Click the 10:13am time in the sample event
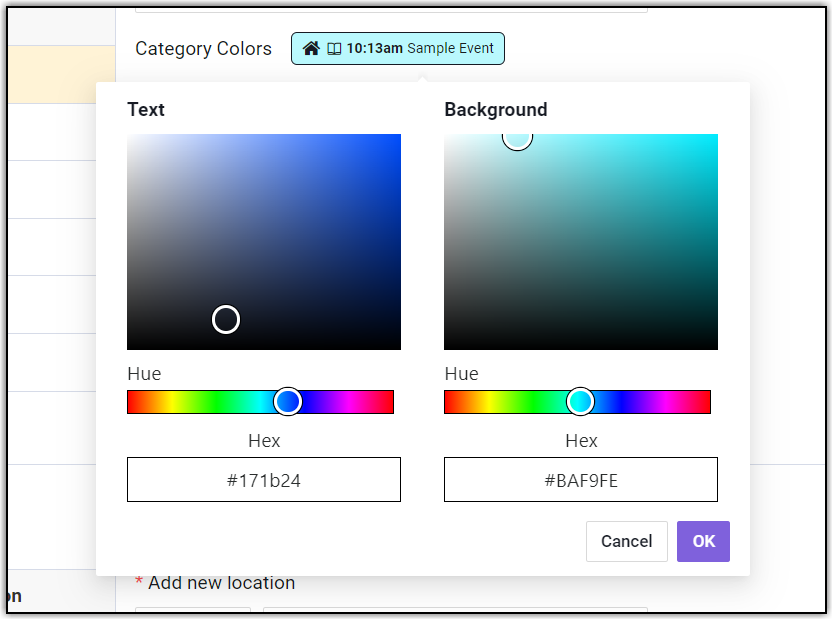Image resolution: width=833 pixels, height=620 pixels. click(374, 48)
